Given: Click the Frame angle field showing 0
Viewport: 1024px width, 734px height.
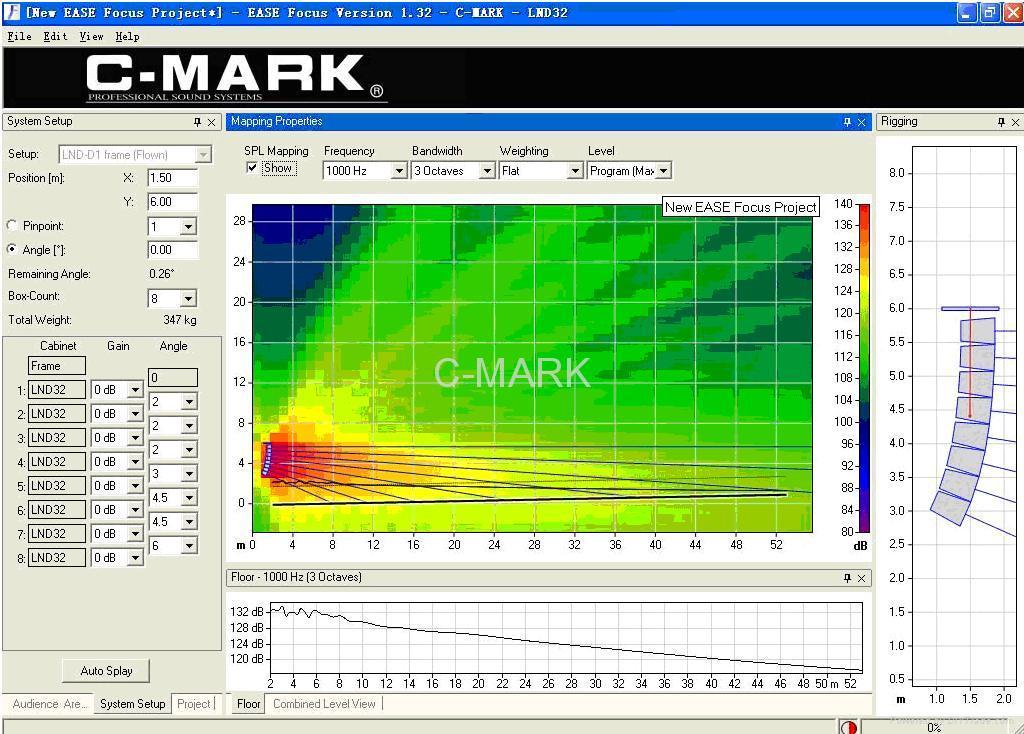Looking at the screenshot, I should 173,377.
